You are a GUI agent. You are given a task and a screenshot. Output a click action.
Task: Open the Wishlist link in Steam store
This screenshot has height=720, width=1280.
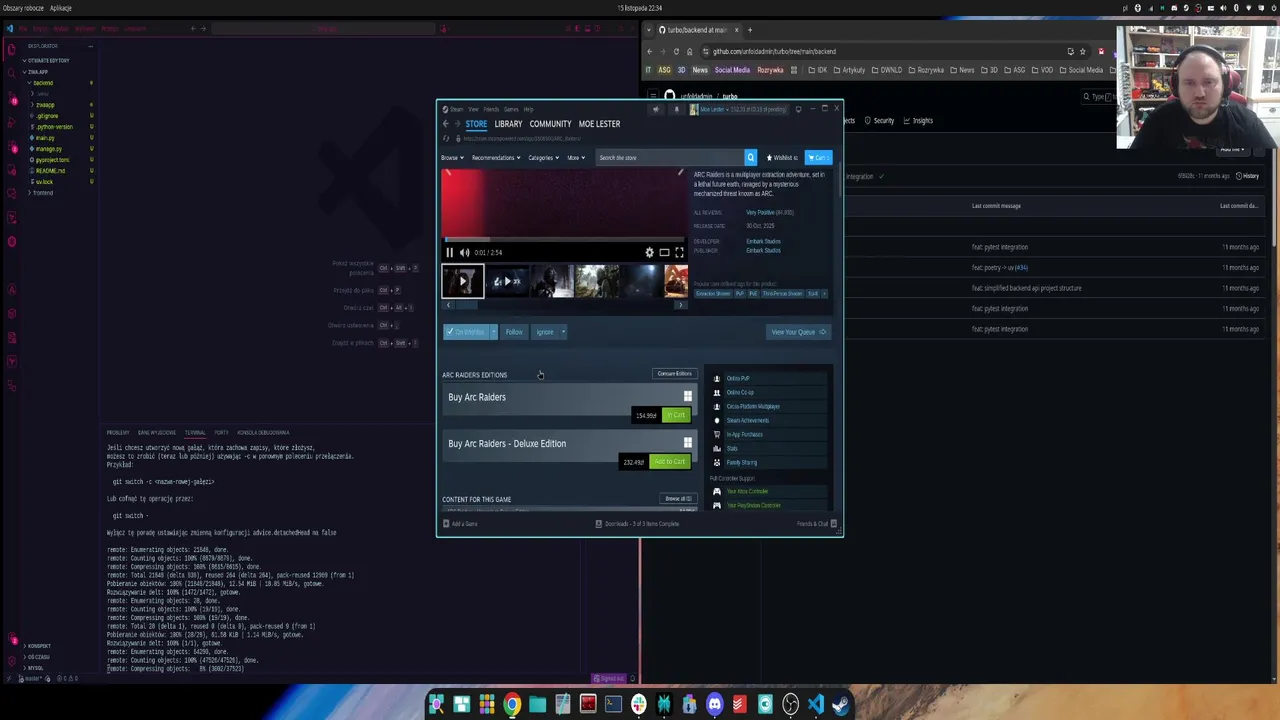(x=783, y=157)
